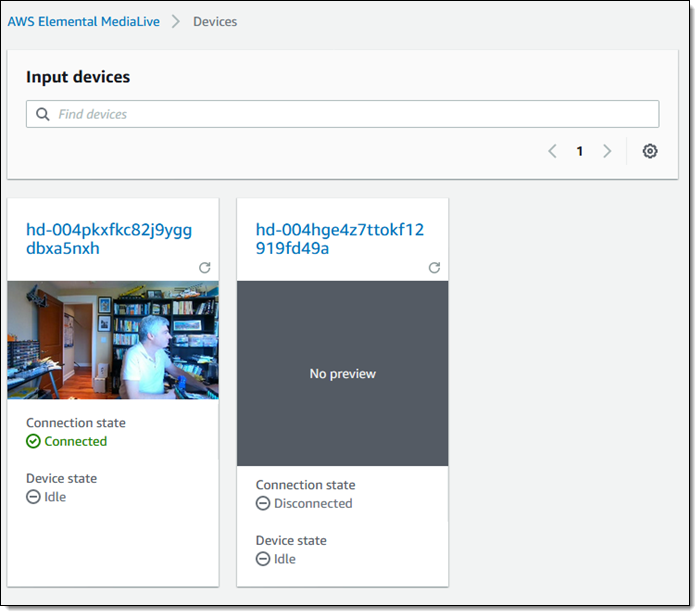Refresh the hd-004hge4z7ttokf12919fd49a device card

click(434, 268)
